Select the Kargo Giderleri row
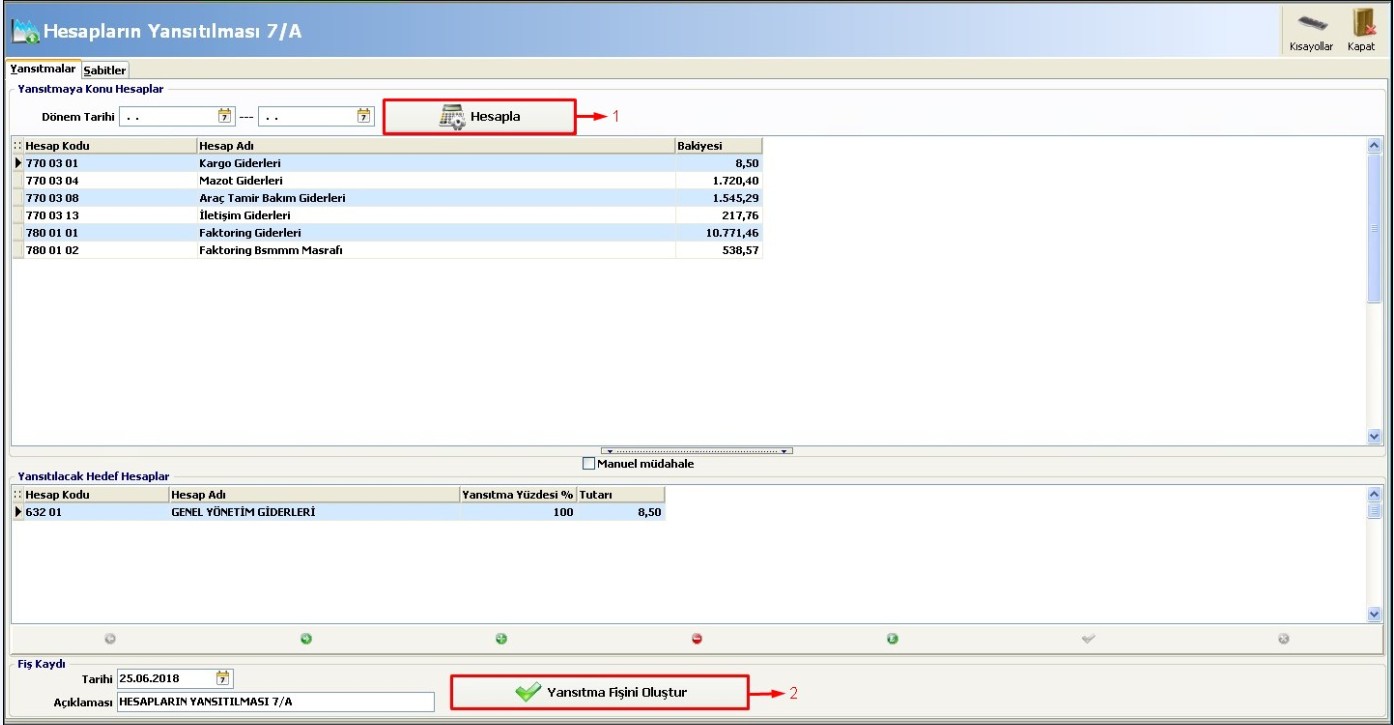 tap(387, 163)
